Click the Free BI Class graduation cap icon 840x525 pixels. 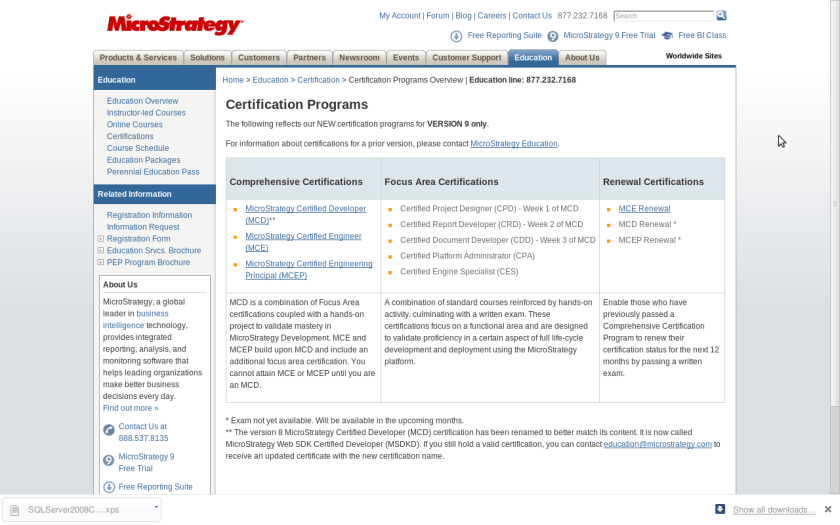[667, 36]
